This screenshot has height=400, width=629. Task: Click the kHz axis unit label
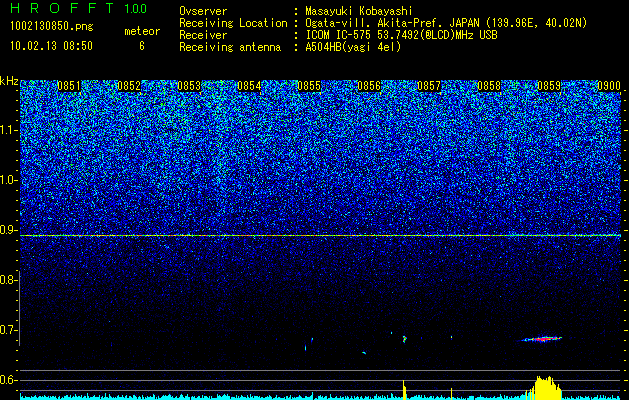click(9, 81)
